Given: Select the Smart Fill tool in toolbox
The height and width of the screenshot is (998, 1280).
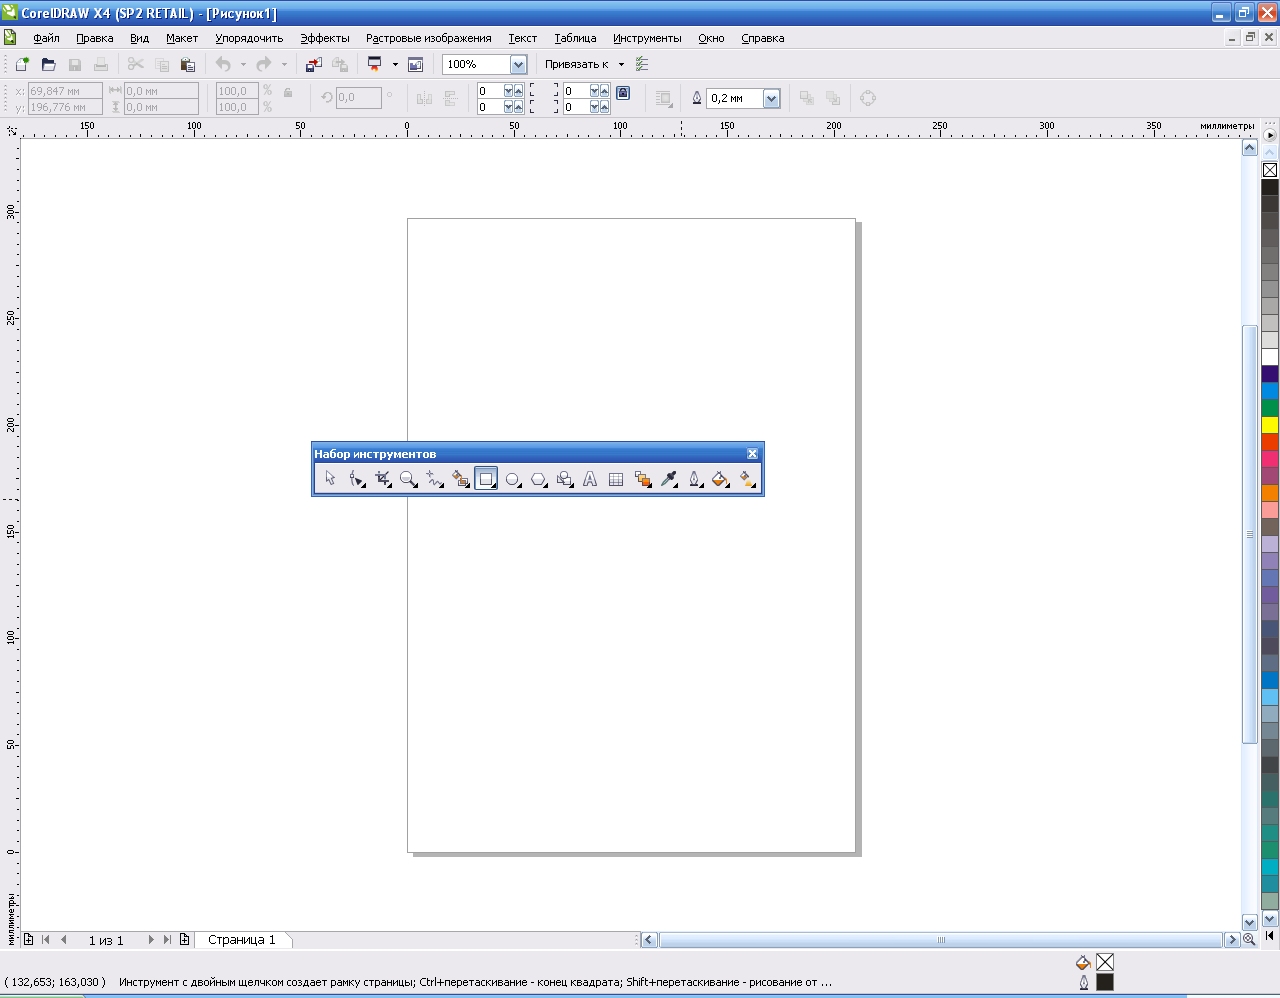Looking at the screenshot, I should click(x=460, y=479).
